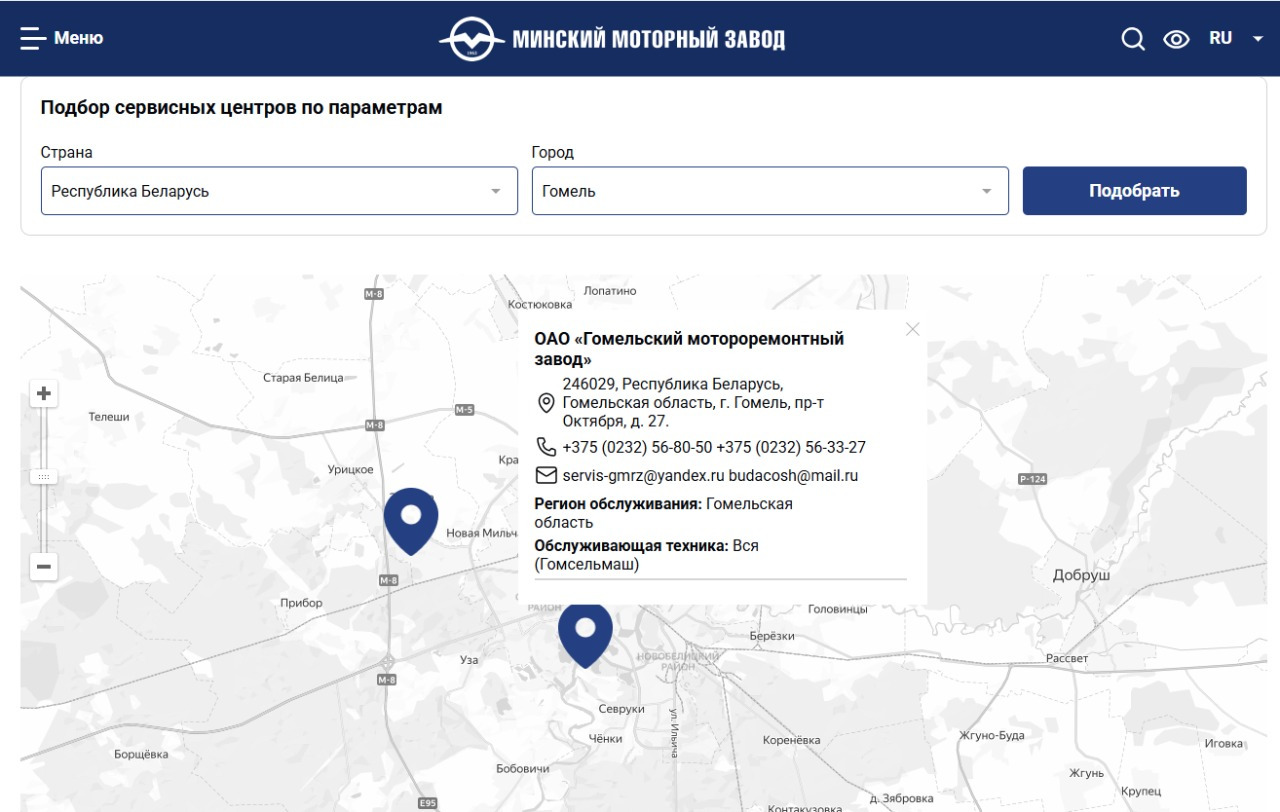
Task: Click the Меню text in header
Action: (78, 39)
